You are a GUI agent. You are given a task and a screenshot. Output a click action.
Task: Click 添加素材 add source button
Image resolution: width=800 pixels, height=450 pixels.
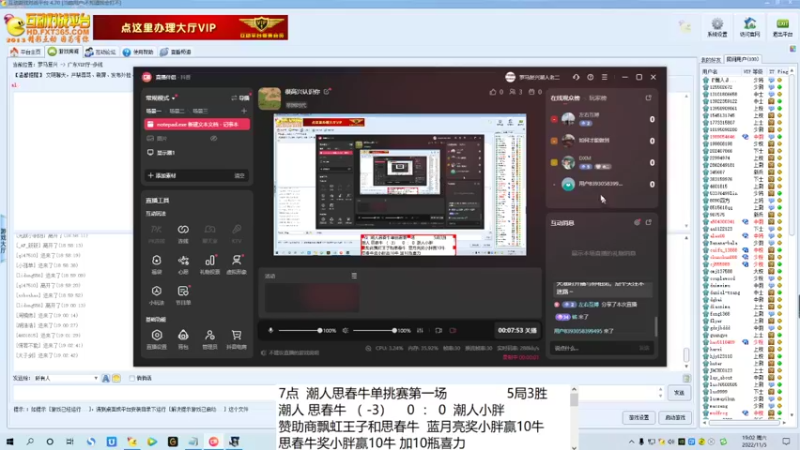click(x=162, y=176)
